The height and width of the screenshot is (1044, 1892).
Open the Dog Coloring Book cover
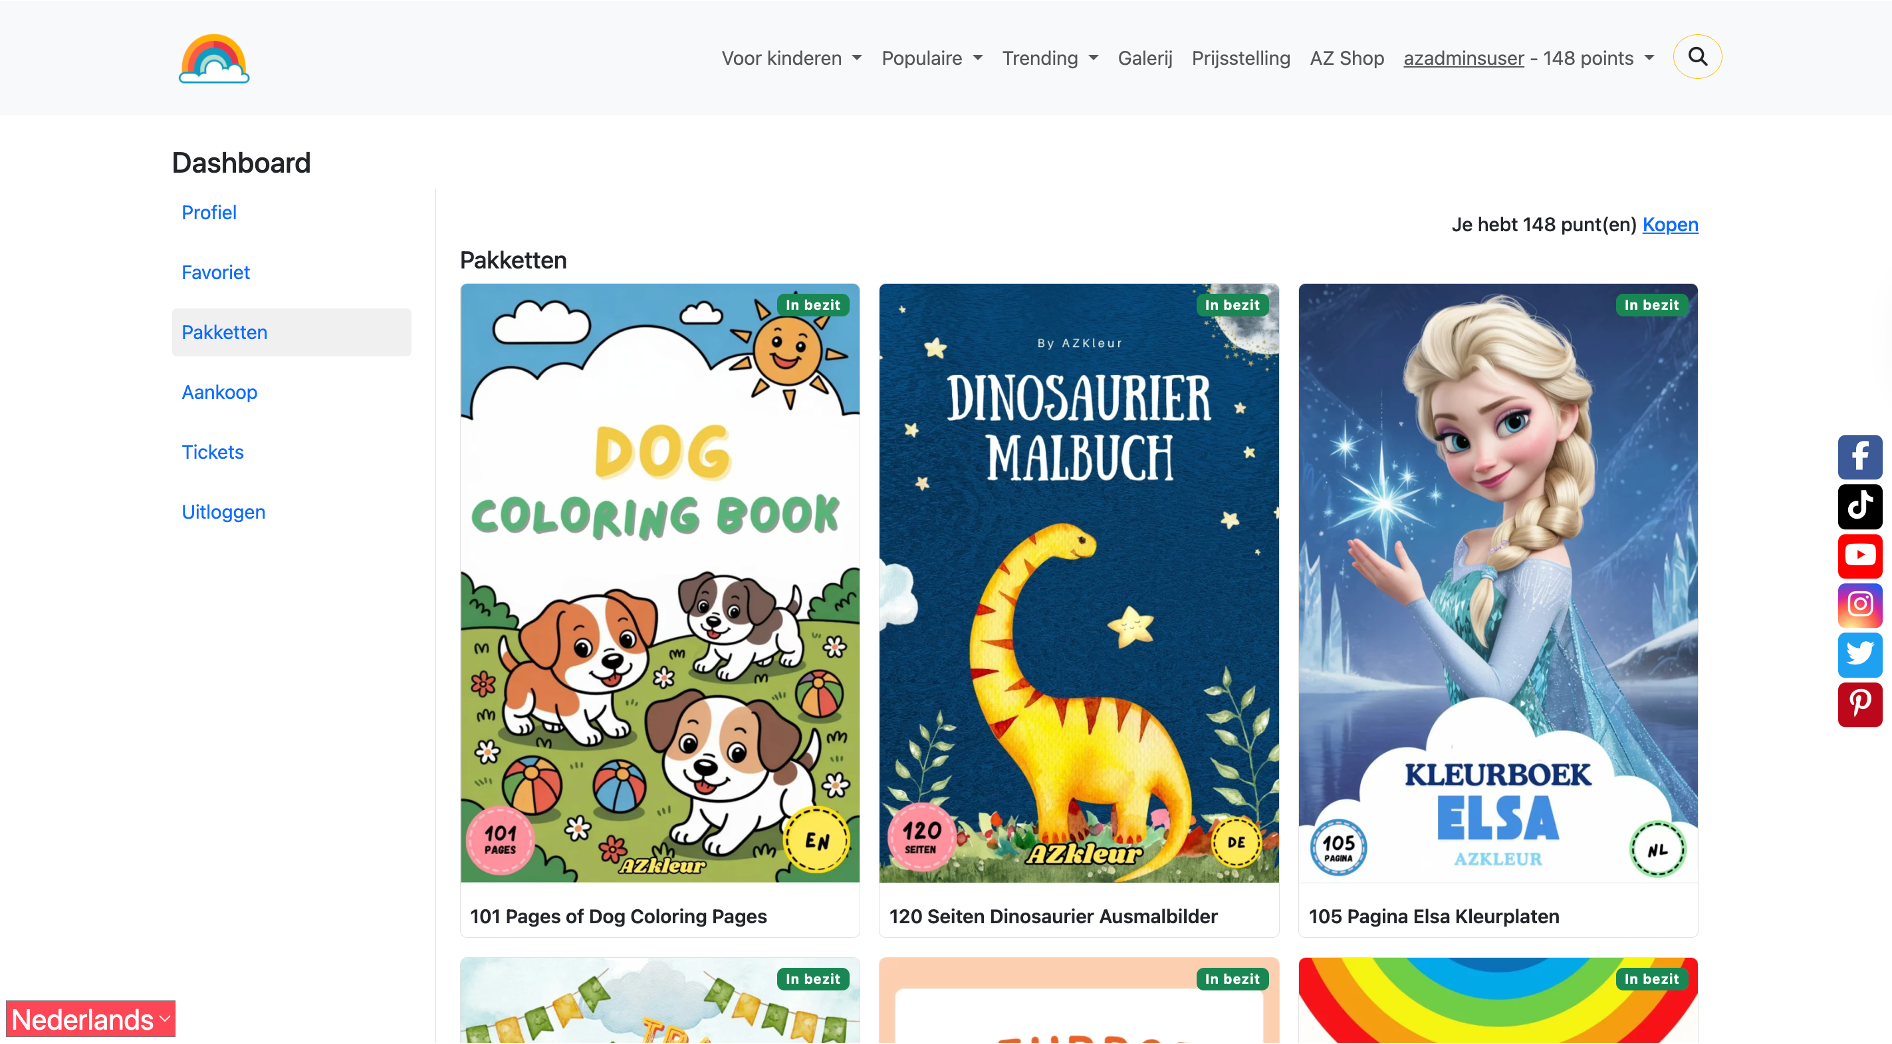pos(660,583)
